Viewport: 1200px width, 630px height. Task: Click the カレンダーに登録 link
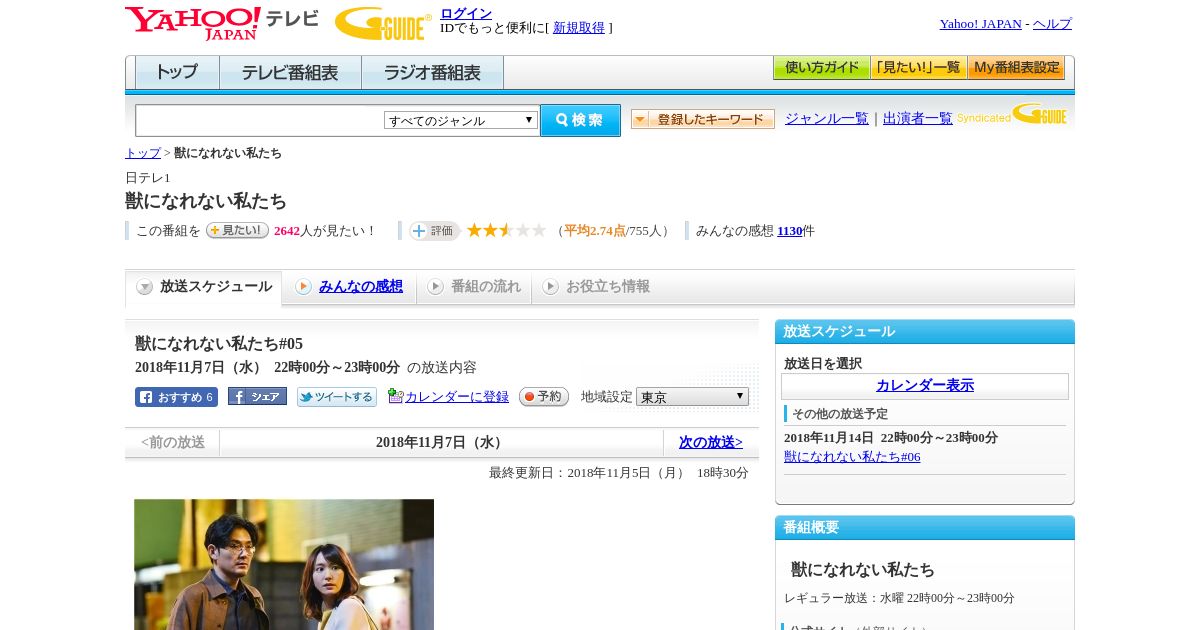coord(457,397)
